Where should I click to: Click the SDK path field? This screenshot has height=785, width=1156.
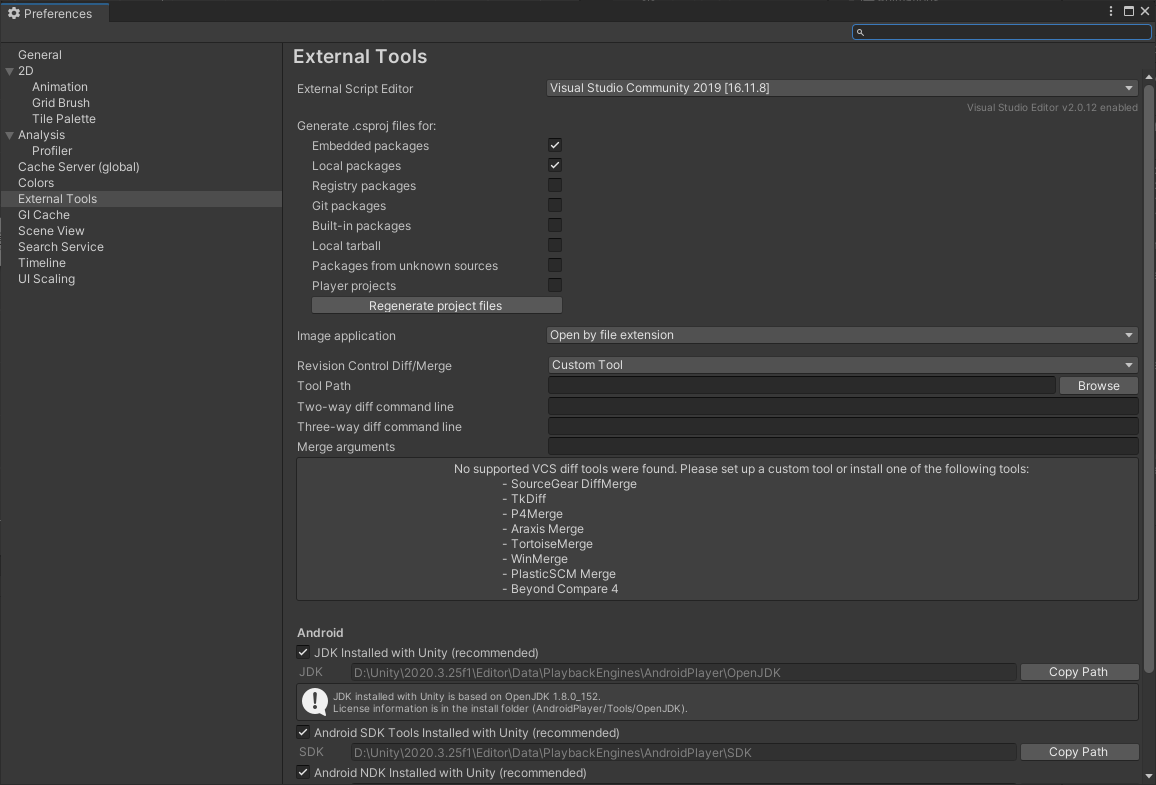[x=683, y=752]
